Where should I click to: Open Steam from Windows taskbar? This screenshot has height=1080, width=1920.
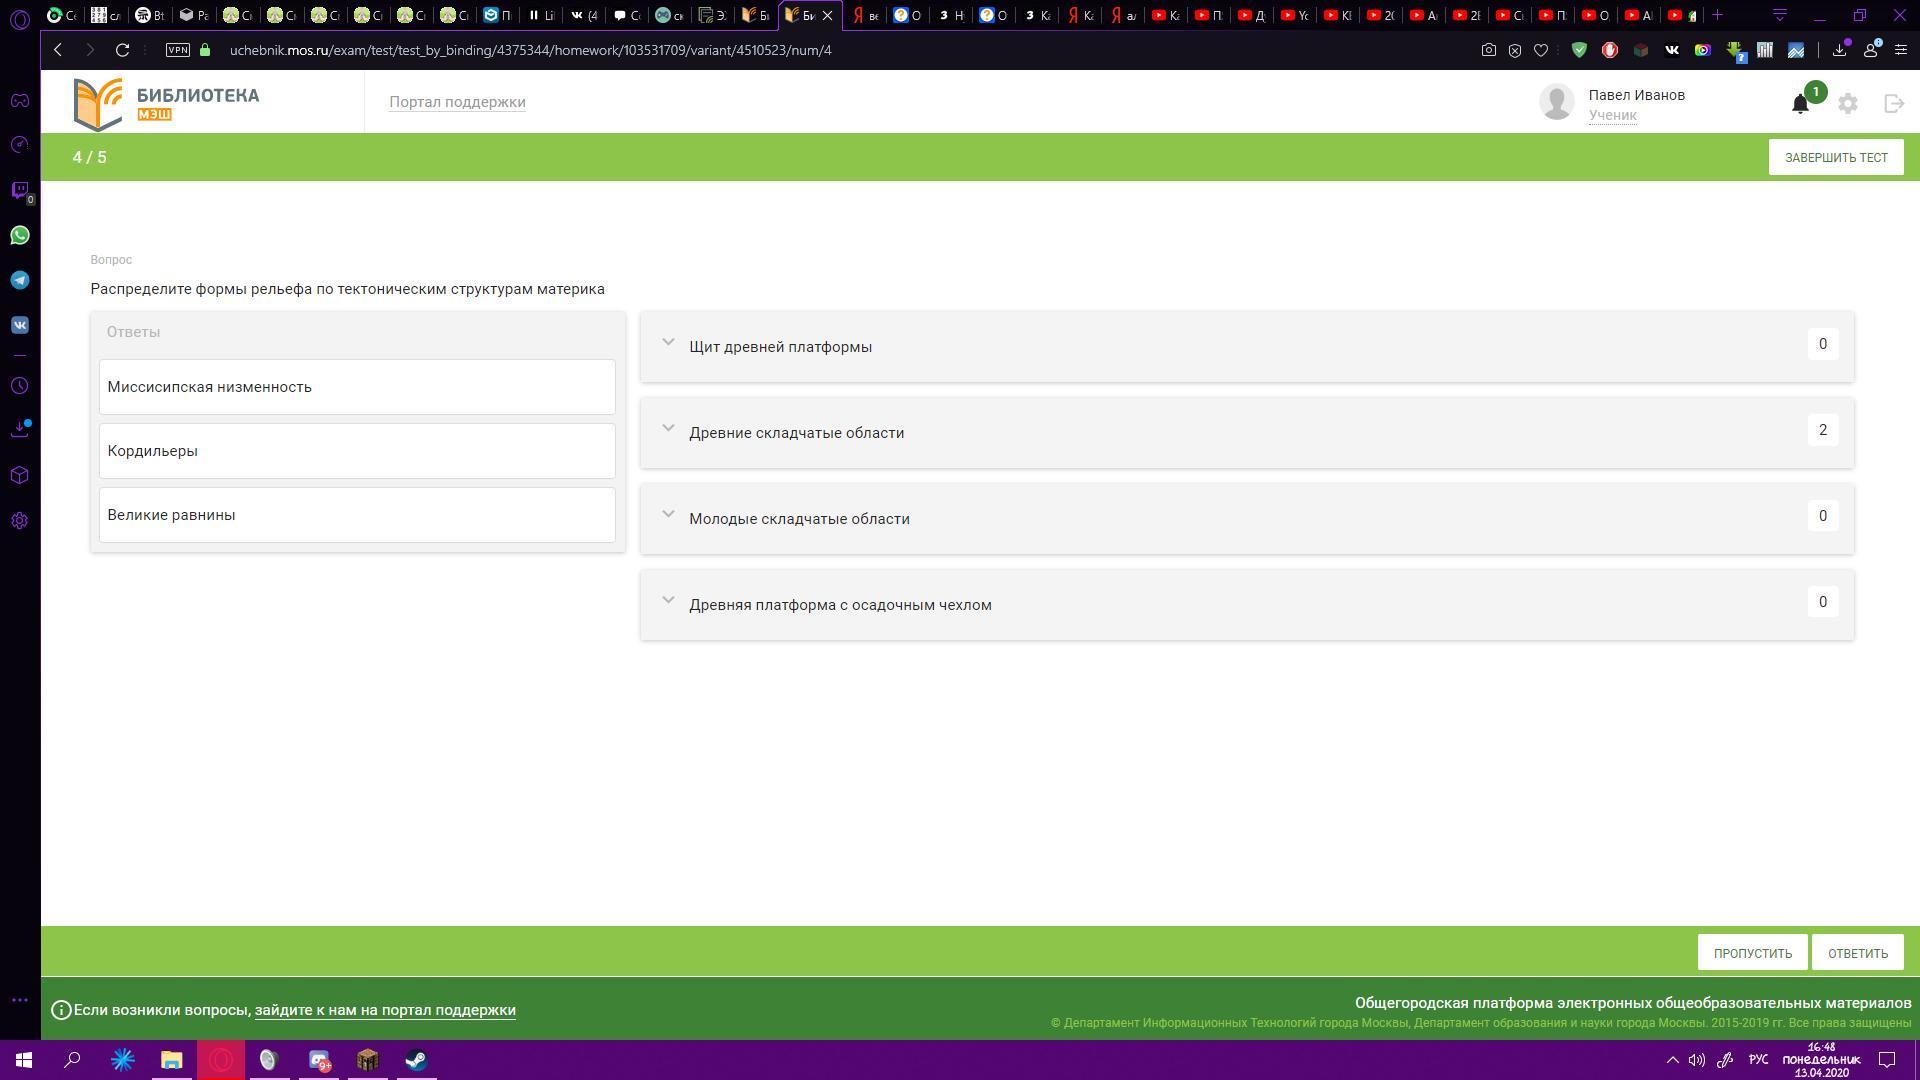[x=416, y=1060]
